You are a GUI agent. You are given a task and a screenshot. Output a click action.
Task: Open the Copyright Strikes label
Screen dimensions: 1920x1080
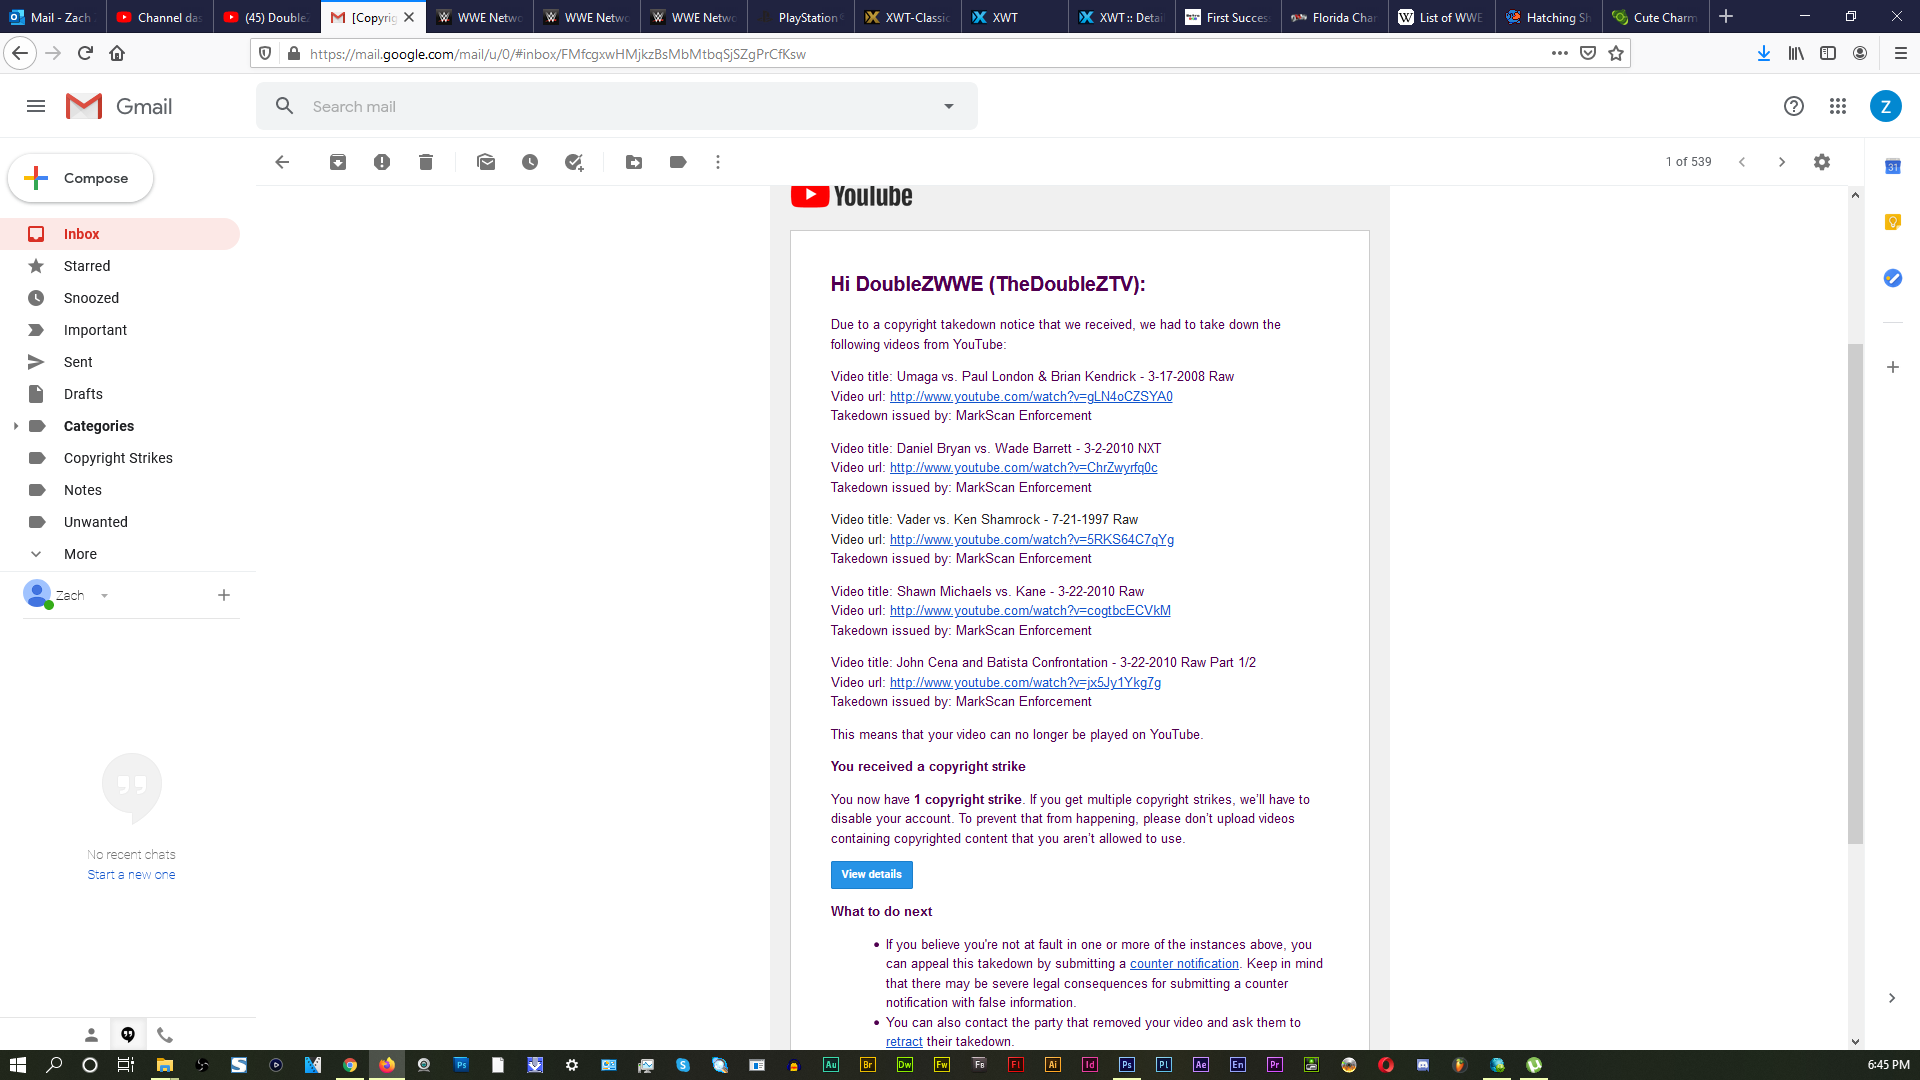pos(117,456)
